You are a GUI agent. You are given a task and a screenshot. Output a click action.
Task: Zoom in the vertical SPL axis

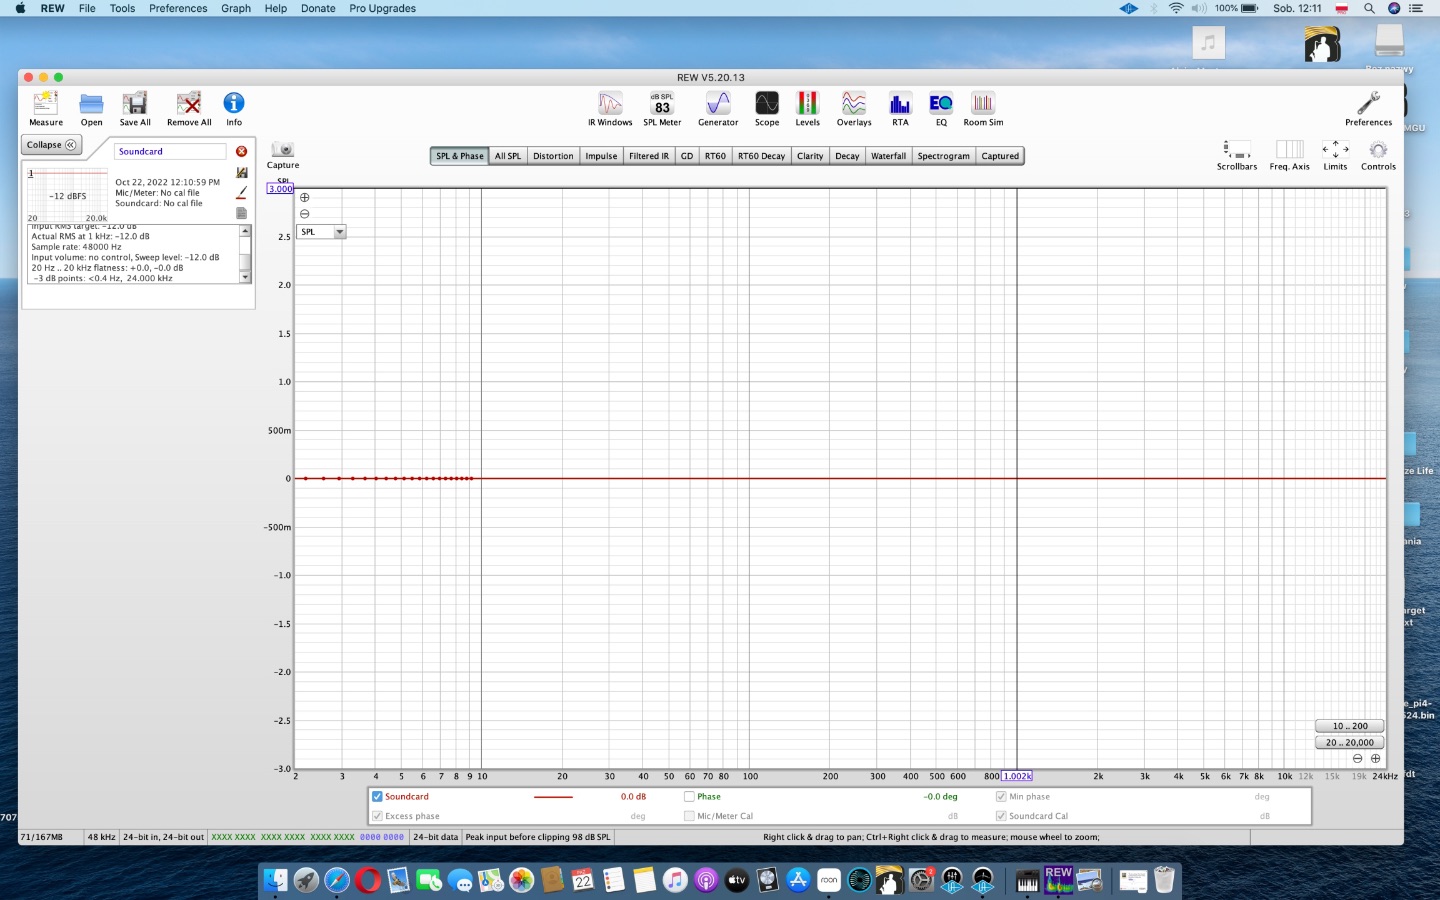[x=305, y=197]
